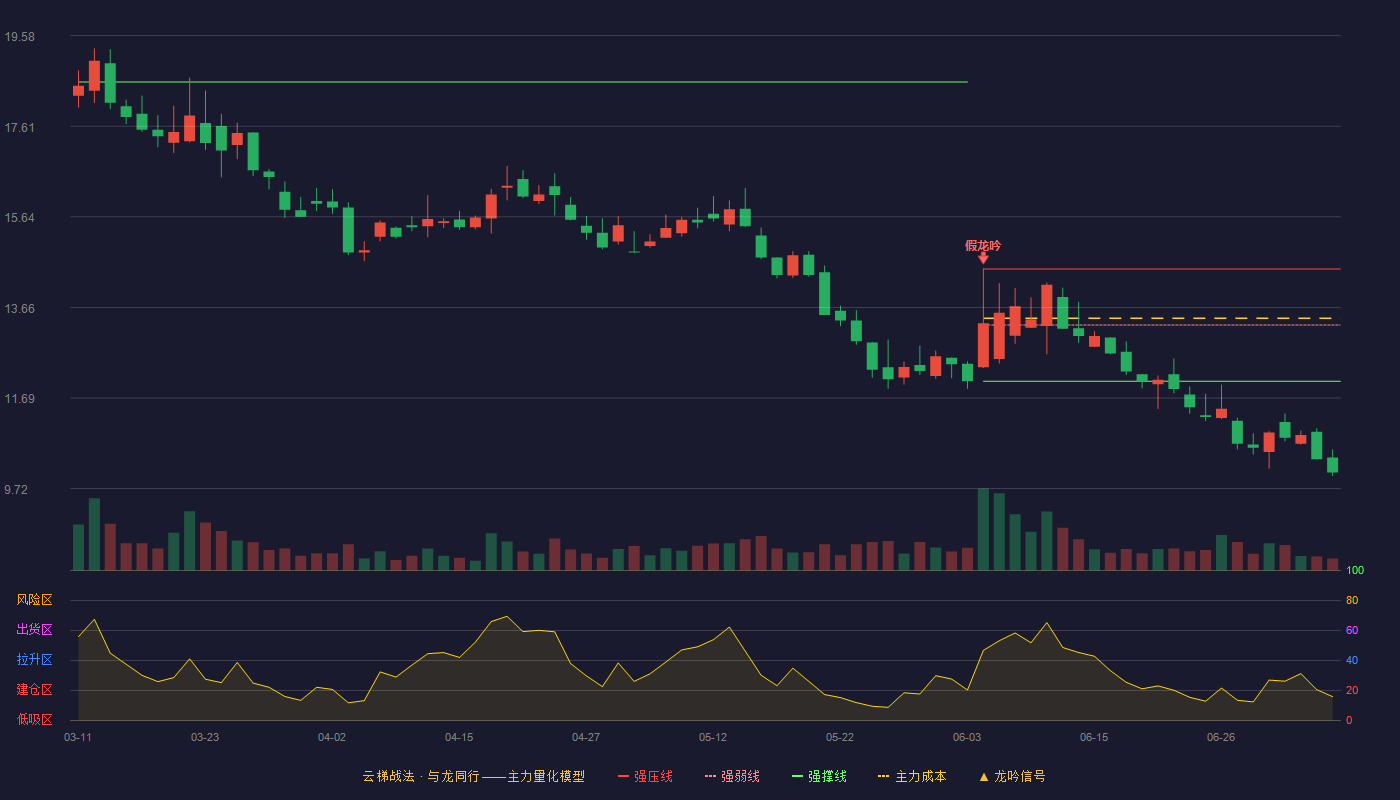The height and width of the screenshot is (800, 1400).
Task: Click the 20 indicator axis value
Action: [x=1352, y=690]
